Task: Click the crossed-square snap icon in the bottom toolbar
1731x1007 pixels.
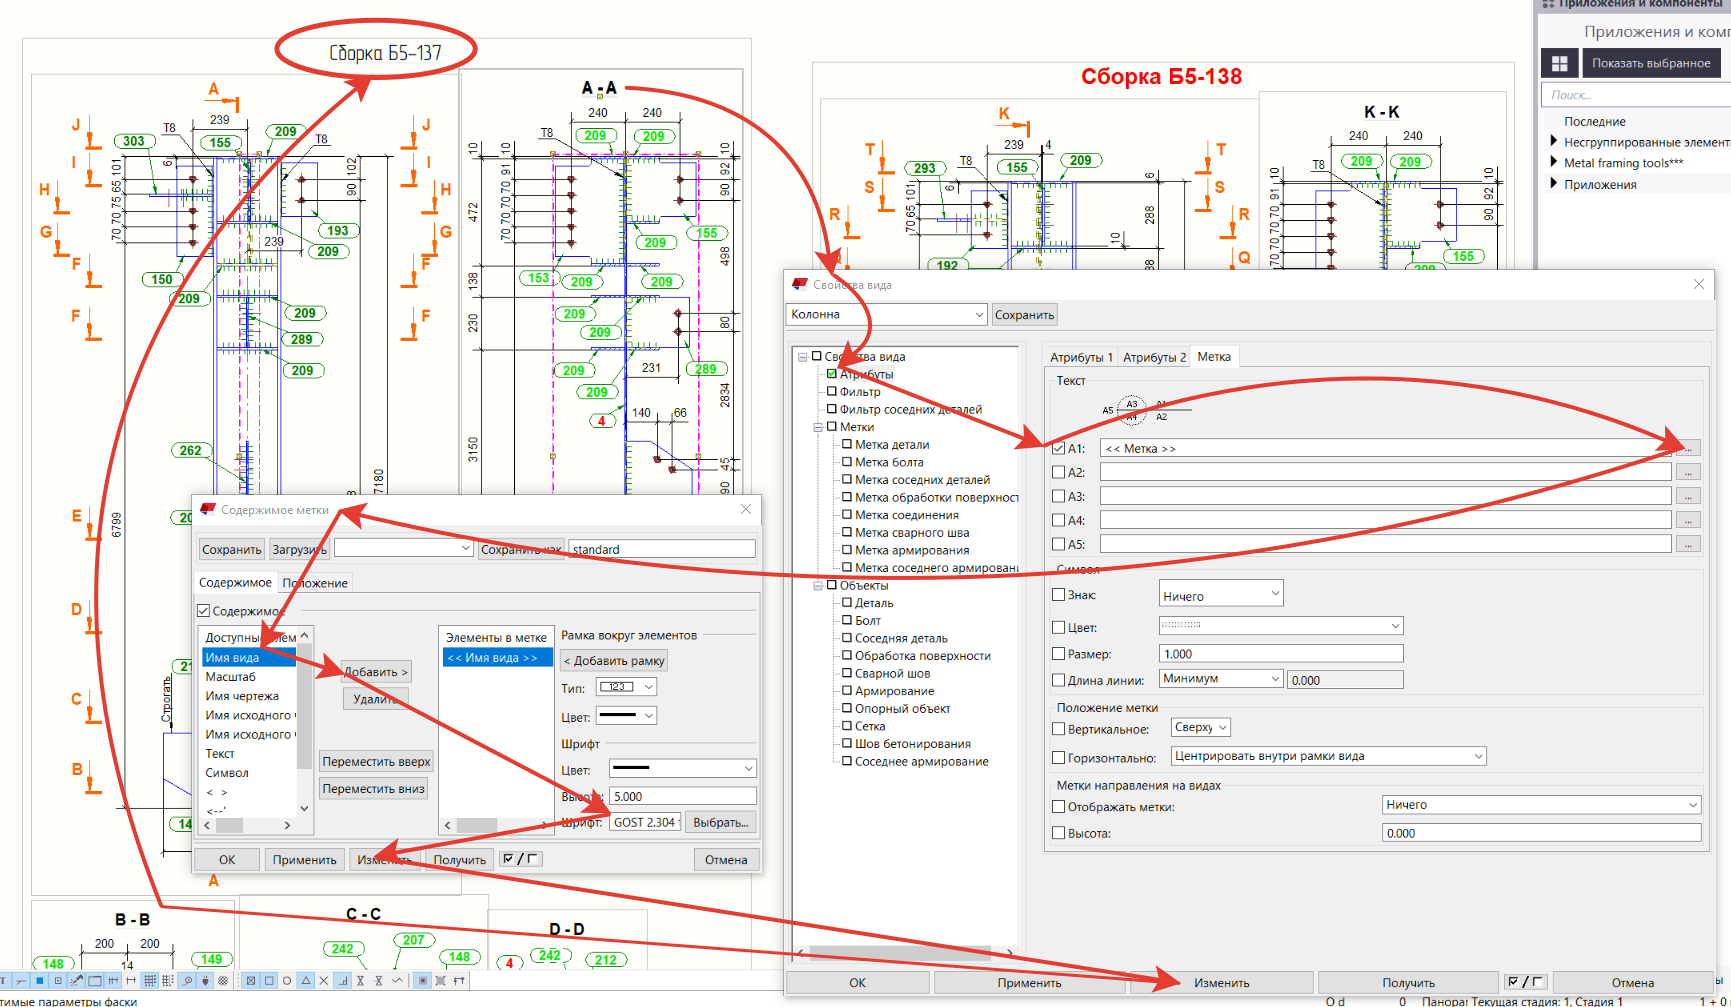Action: (x=250, y=981)
